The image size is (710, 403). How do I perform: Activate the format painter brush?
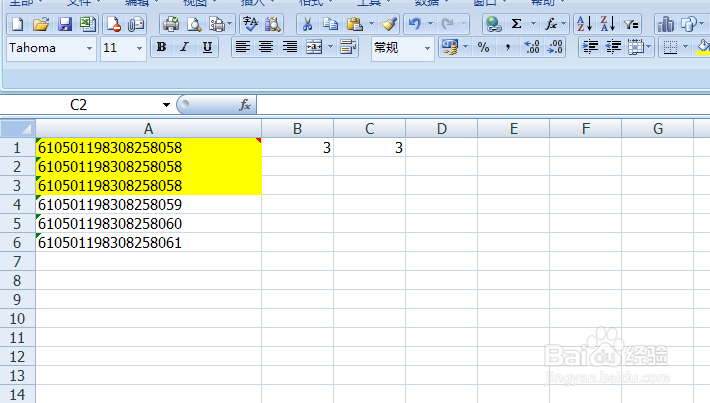point(389,24)
